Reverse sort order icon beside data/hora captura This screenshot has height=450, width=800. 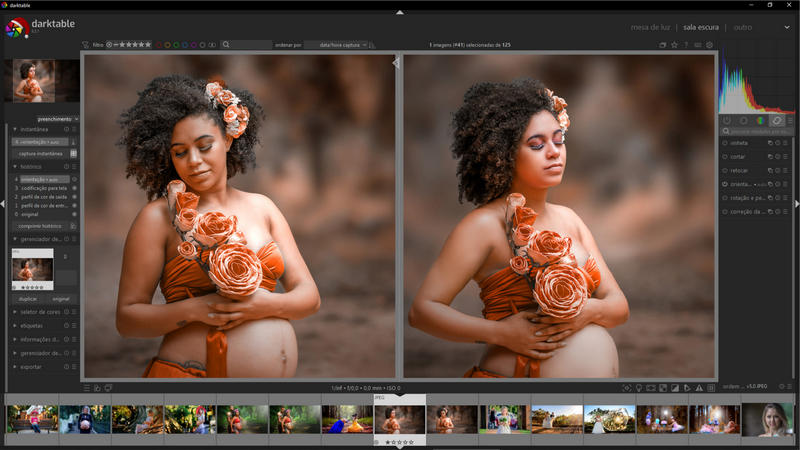pyautogui.click(x=372, y=45)
